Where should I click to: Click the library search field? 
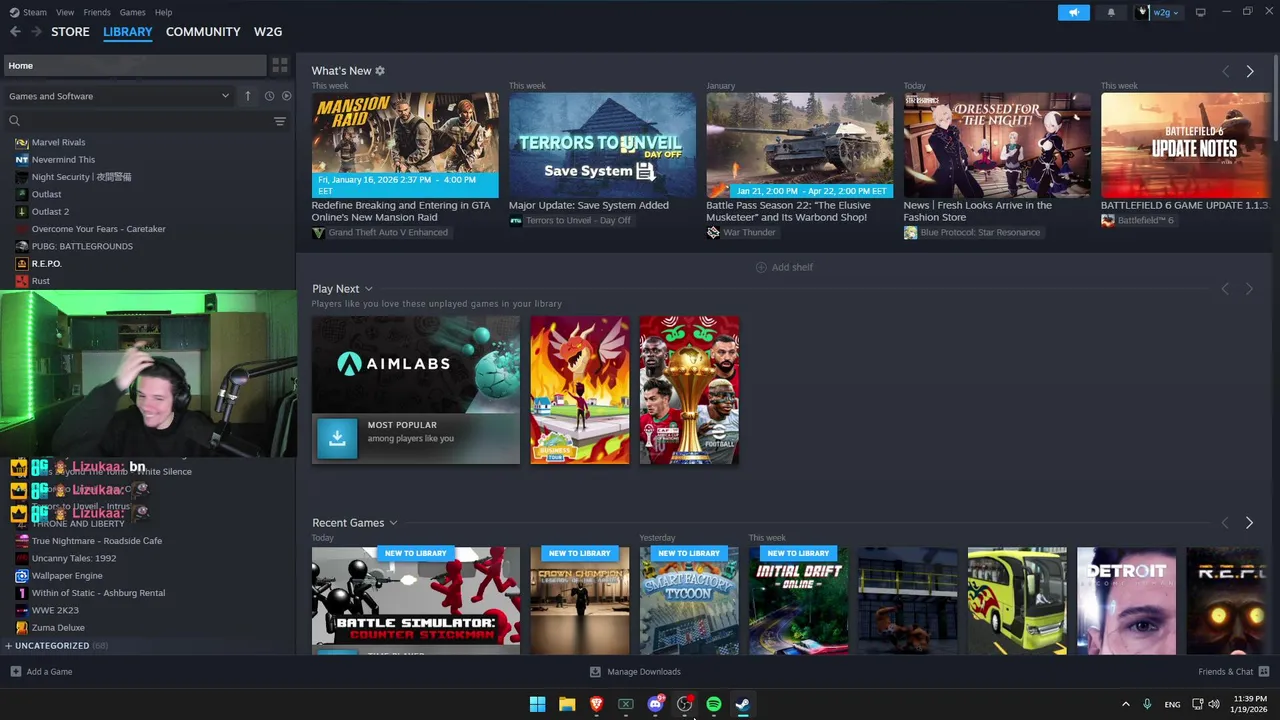tap(139, 121)
